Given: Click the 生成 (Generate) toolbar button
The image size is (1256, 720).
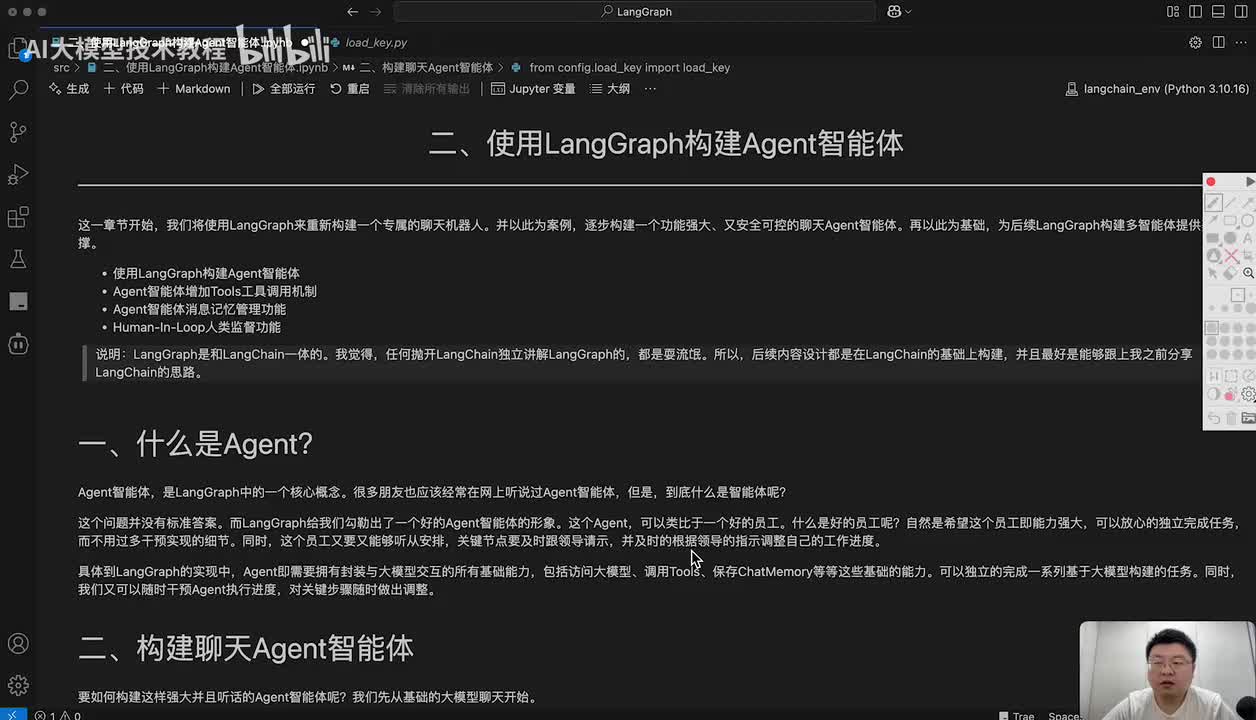Looking at the screenshot, I should 69,89.
